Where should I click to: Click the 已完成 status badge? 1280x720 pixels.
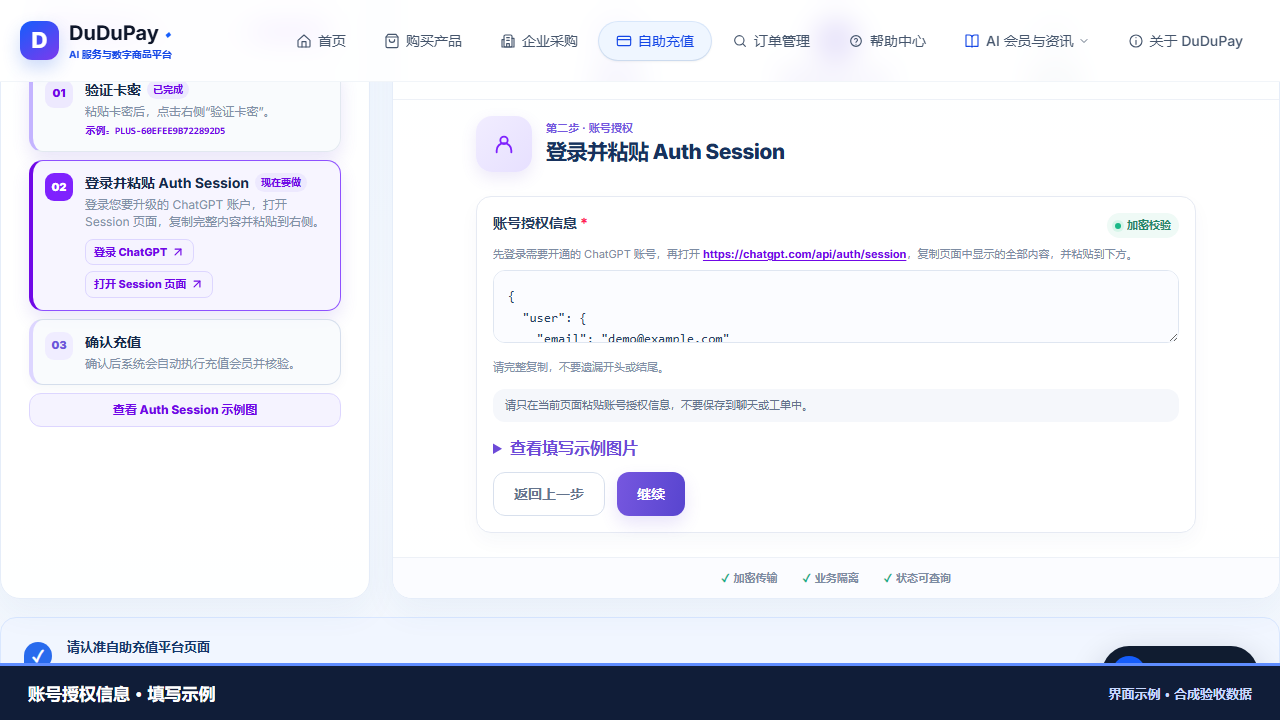tap(168, 90)
